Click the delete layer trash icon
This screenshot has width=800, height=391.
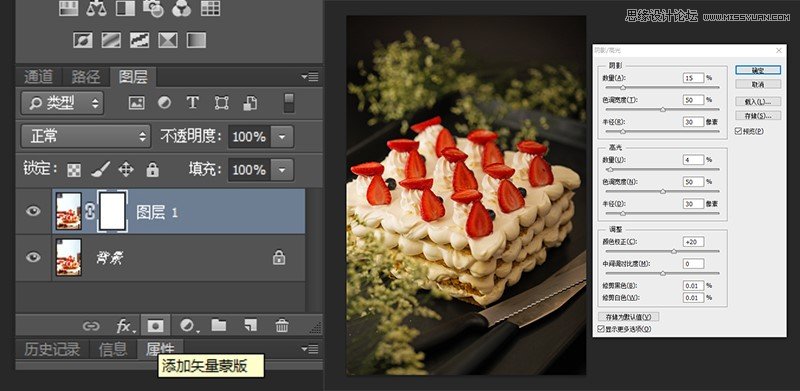[x=282, y=325]
